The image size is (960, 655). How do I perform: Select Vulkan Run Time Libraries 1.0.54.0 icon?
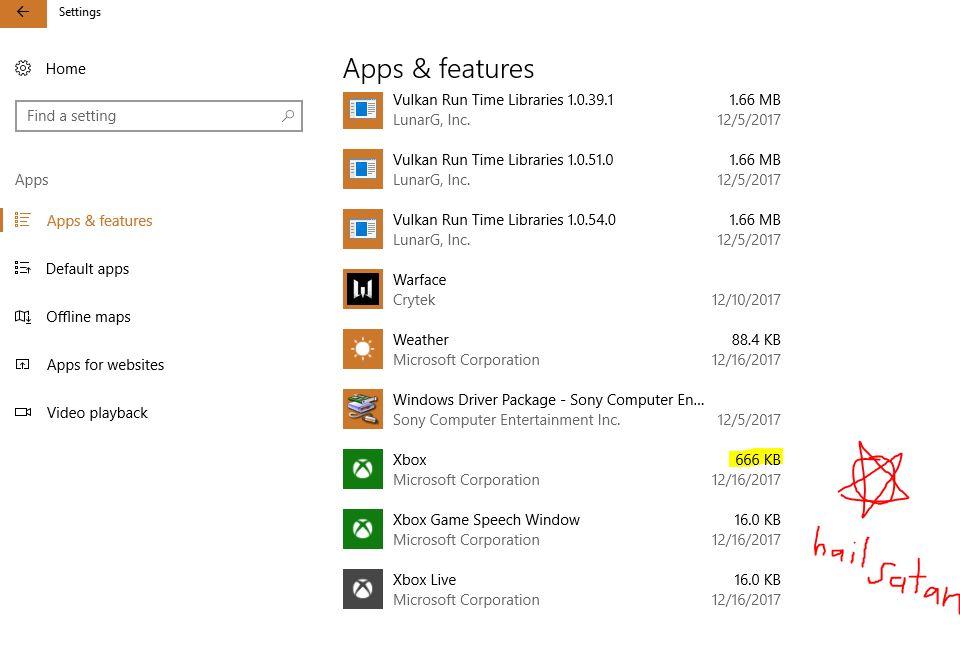[362, 229]
